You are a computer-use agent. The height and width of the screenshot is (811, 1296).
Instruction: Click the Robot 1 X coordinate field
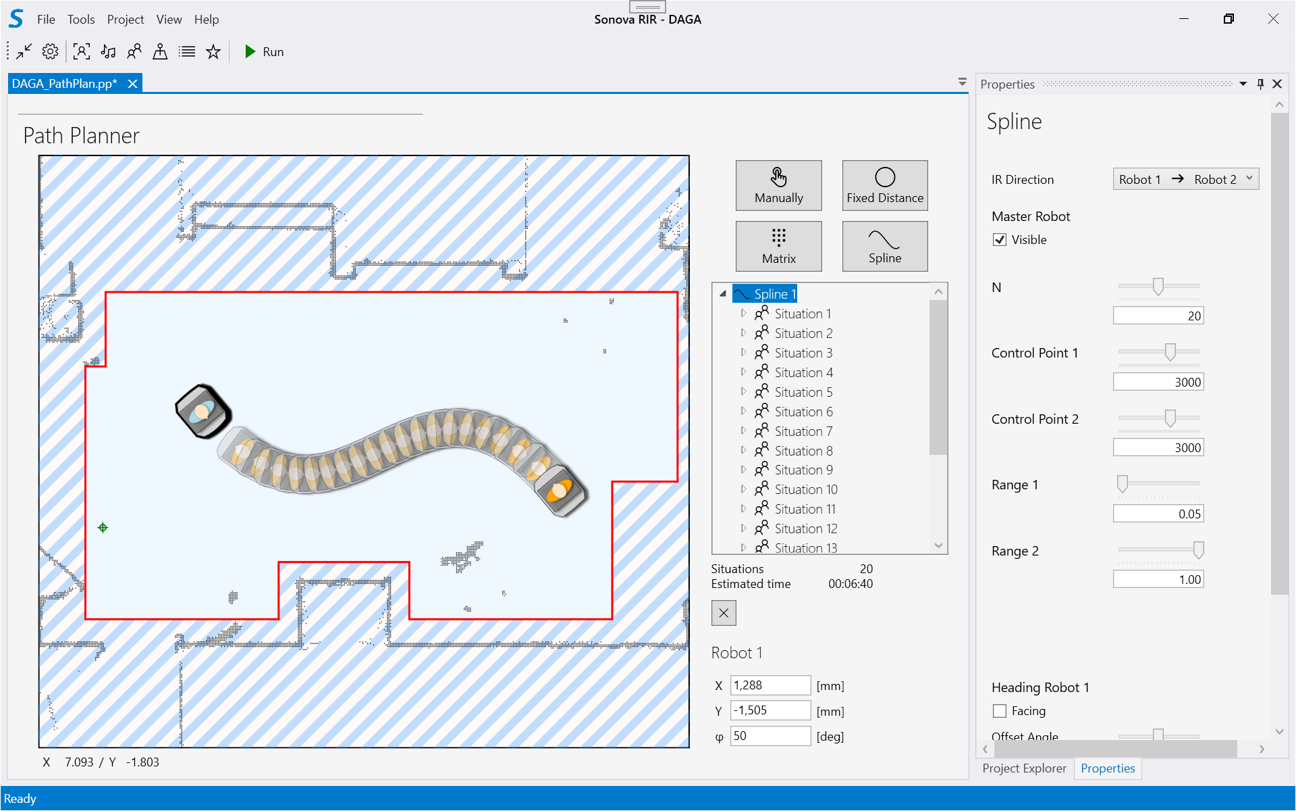coord(769,685)
